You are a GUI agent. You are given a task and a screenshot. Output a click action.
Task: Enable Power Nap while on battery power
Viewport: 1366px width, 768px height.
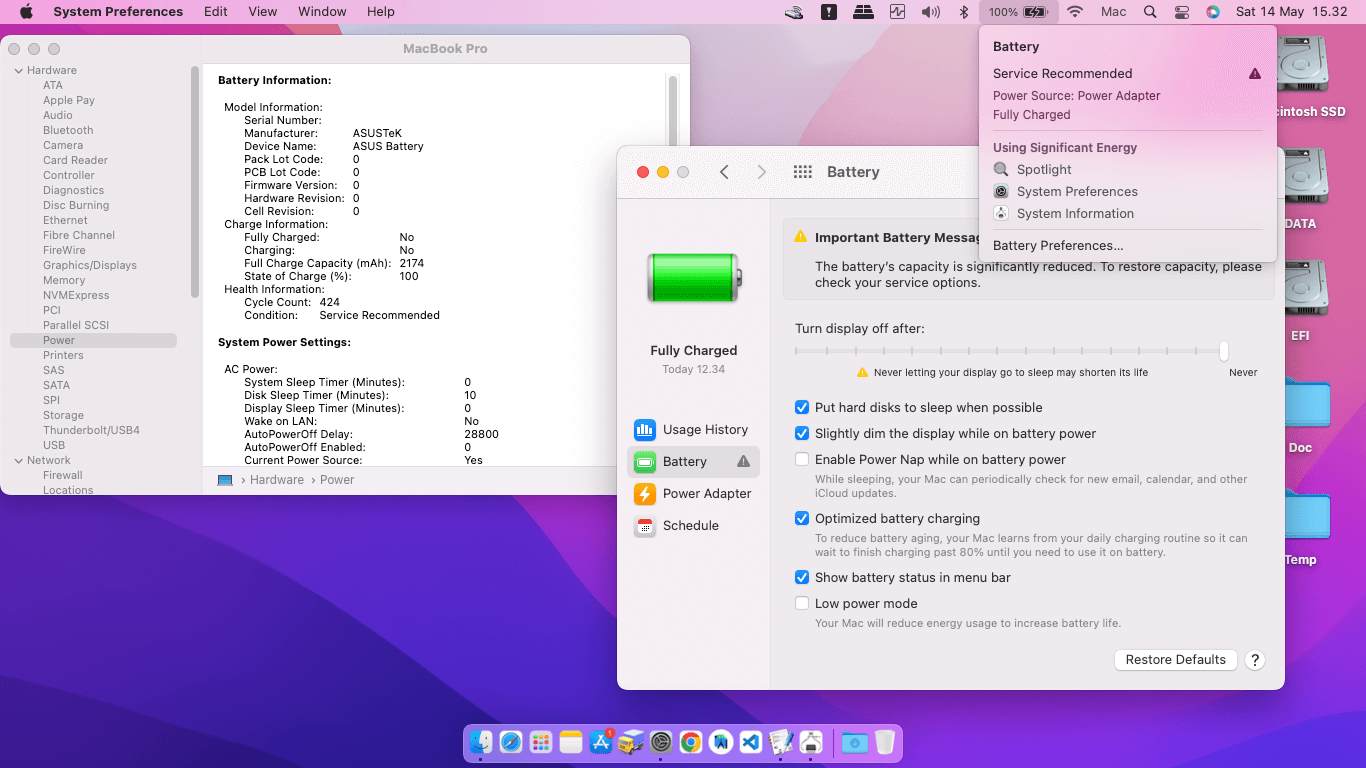(802, 460)
